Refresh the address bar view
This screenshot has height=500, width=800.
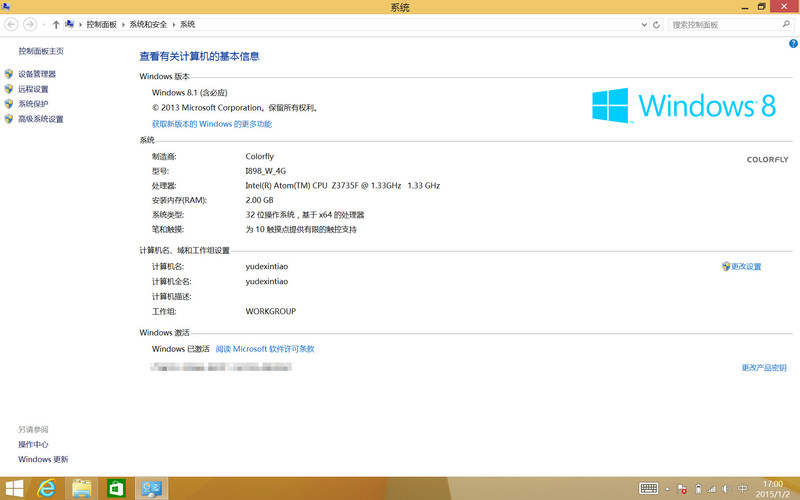(x=657, y=24)
